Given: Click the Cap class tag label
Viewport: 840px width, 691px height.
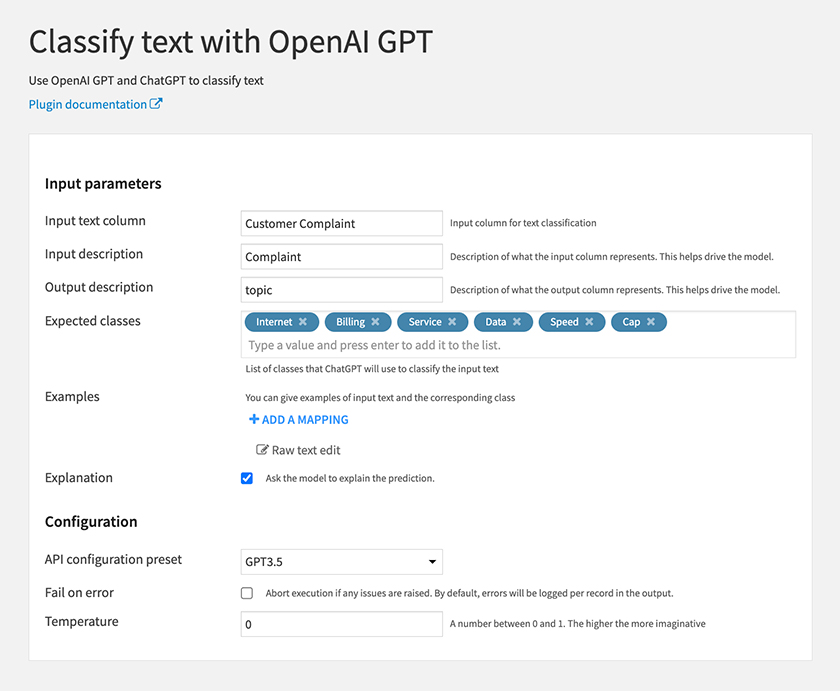Looking at the screenshot, I should (631, 322).
